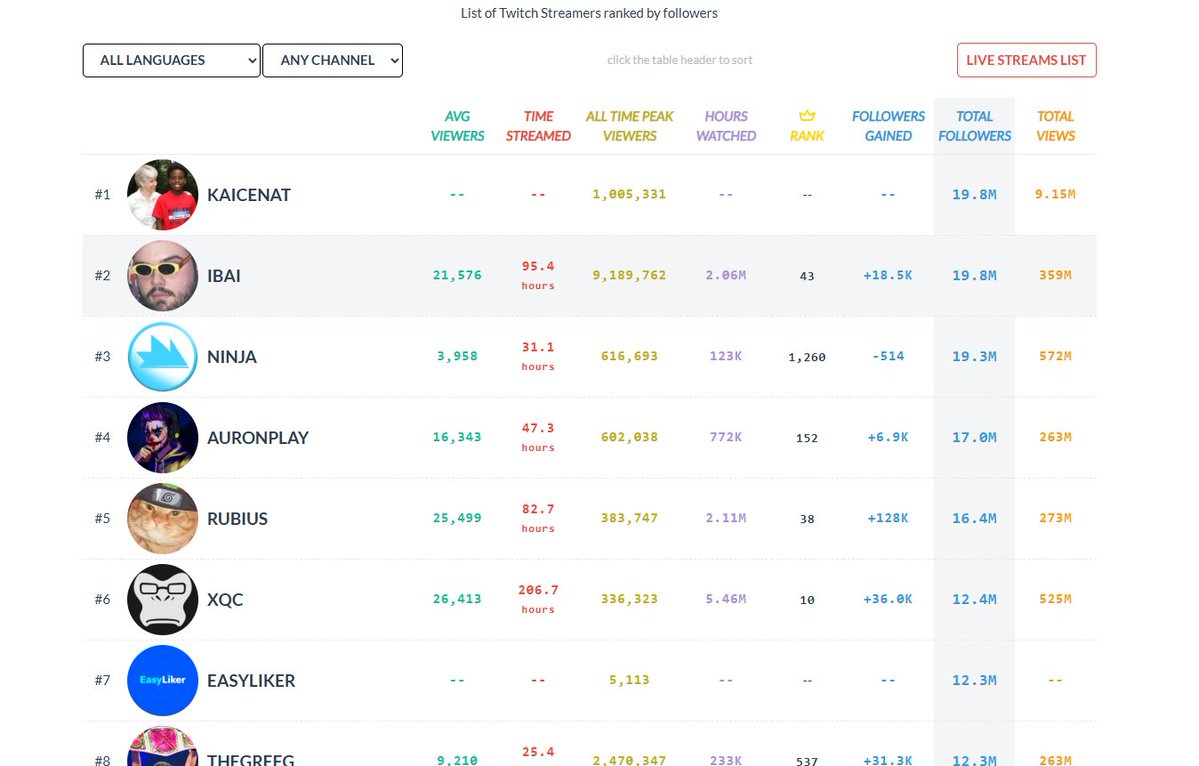Click the #1 rank number
Viewport: 1199px width, 766px height.
[x=102, y=195]
